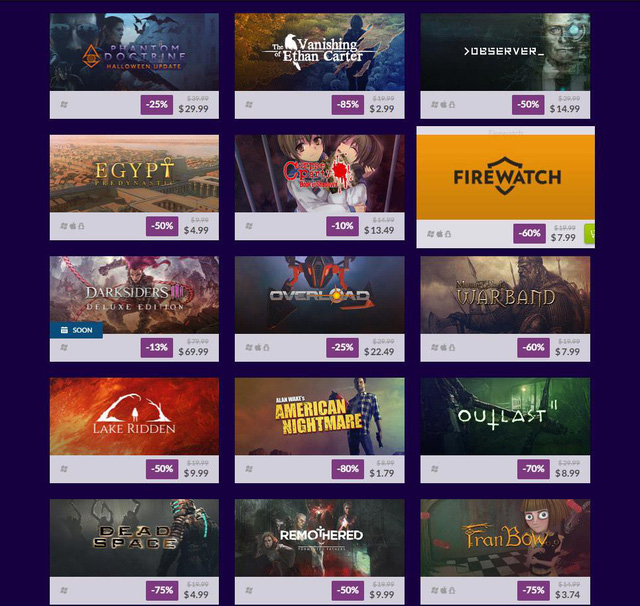
Task: Click the -70% discount badge on Outlast II
Action: point(533,469)
